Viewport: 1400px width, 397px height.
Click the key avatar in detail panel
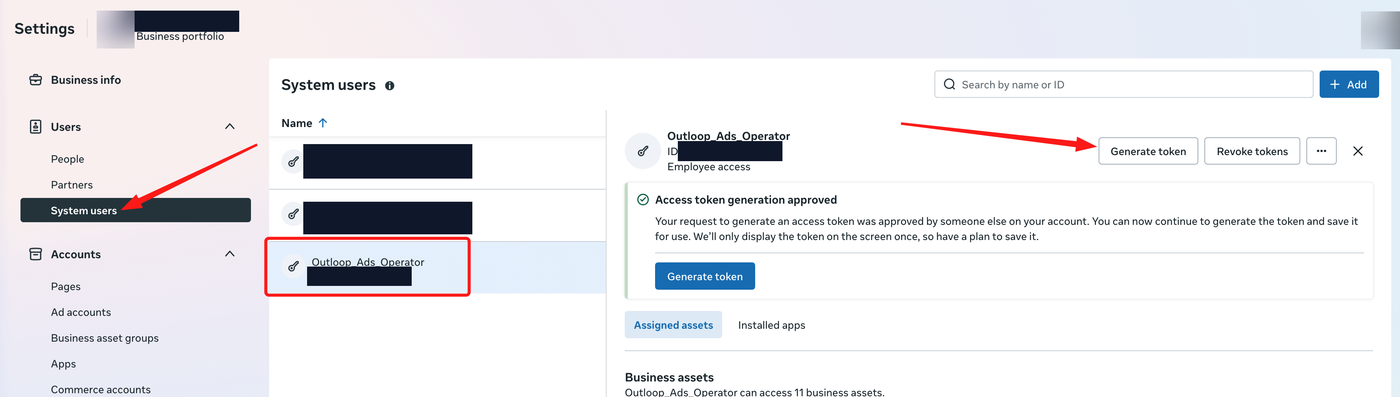tap(642, 151)
